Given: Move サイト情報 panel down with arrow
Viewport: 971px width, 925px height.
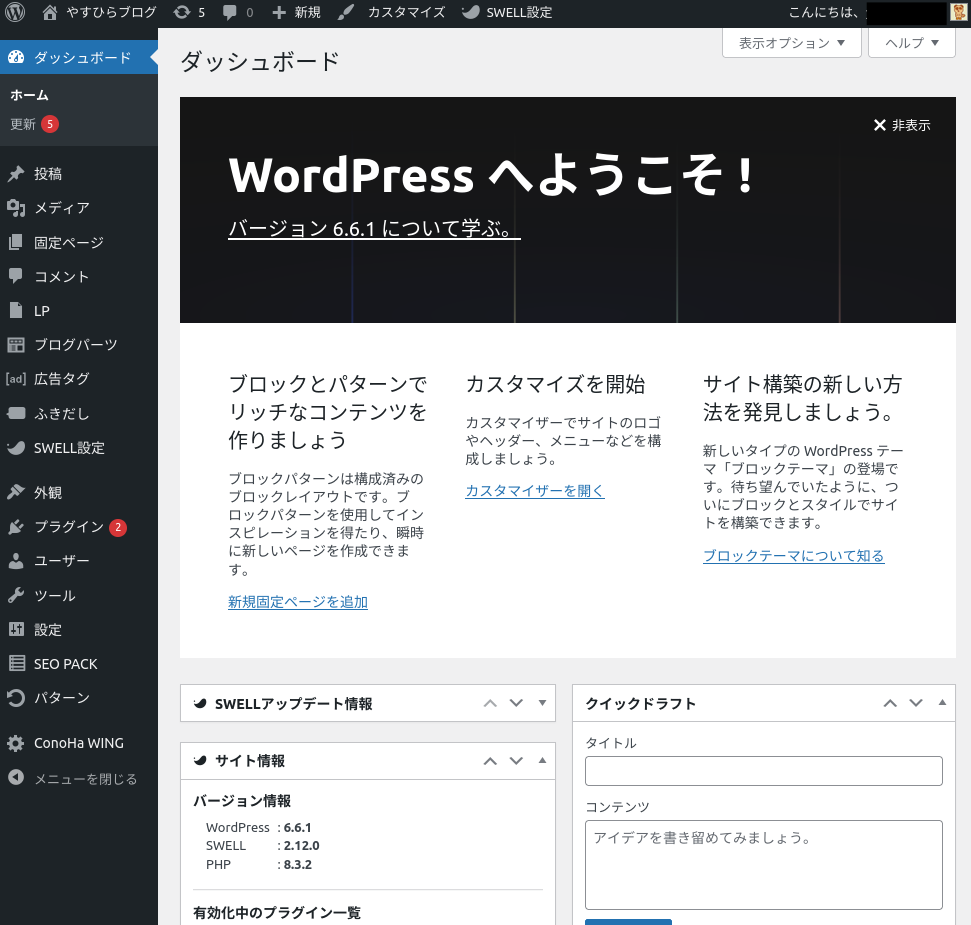Looking at the screenshot, I should click(516, 761).
